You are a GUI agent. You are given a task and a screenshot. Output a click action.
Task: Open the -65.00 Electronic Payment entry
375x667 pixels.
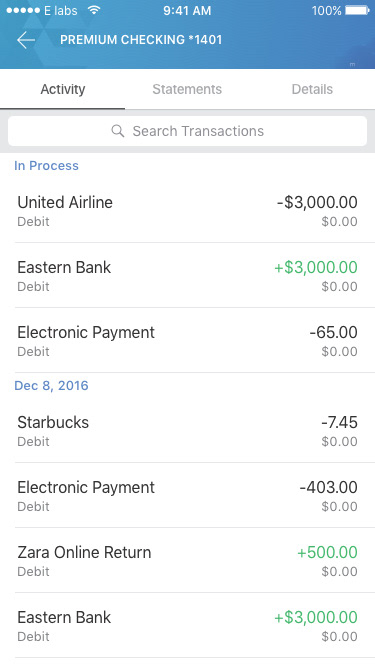(188, 341)
